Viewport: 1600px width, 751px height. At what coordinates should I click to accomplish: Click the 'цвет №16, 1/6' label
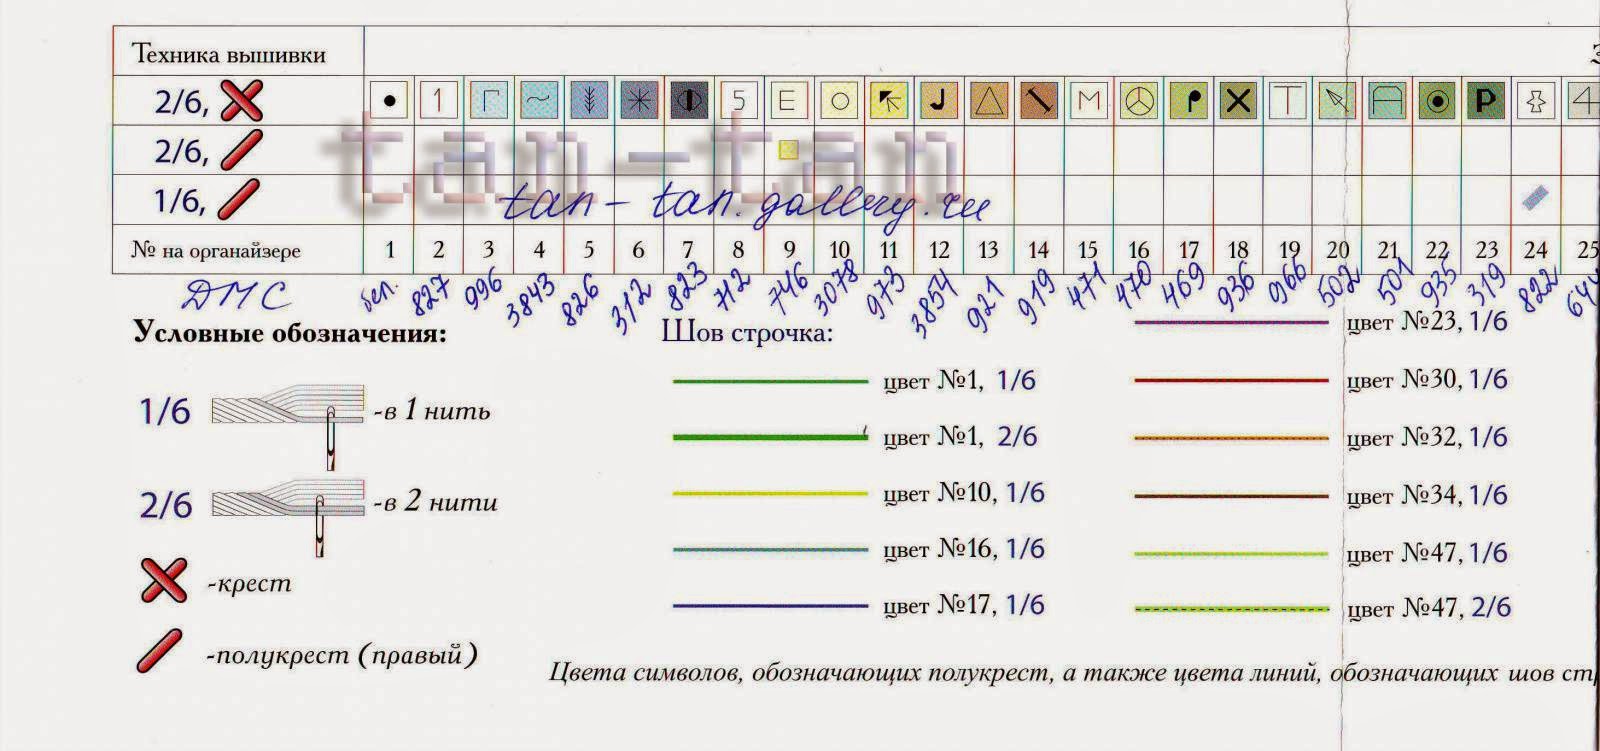point(964,549)
